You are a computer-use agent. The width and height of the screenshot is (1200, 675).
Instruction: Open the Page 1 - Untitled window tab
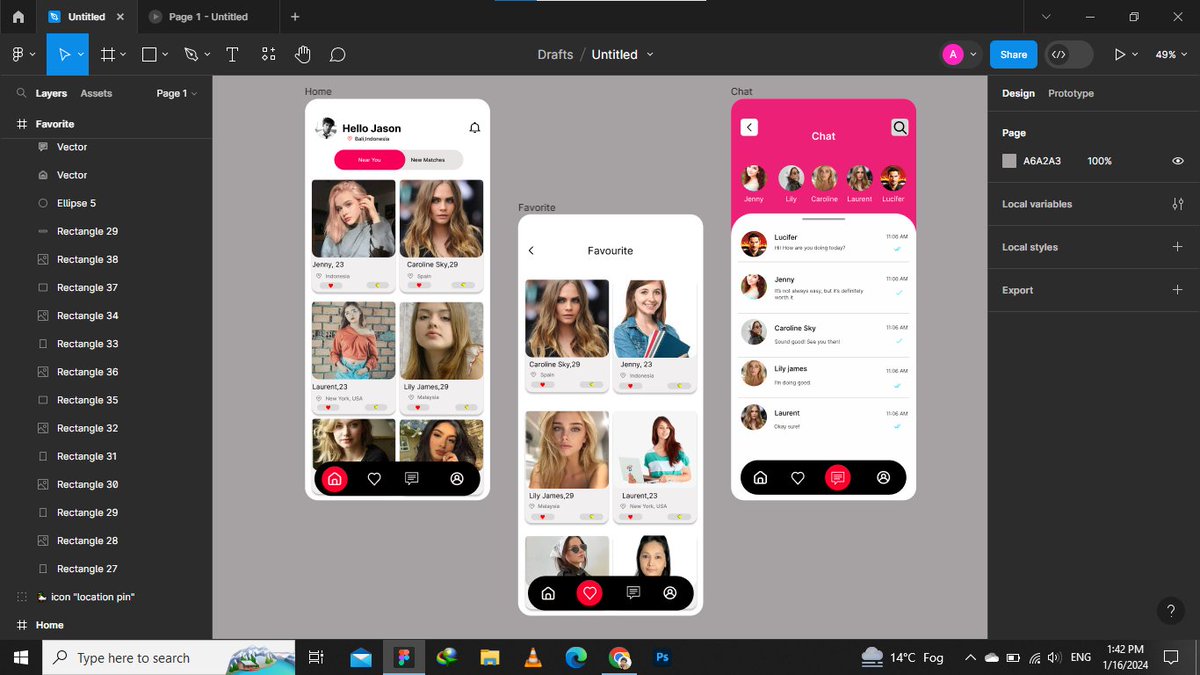[208, 17]
